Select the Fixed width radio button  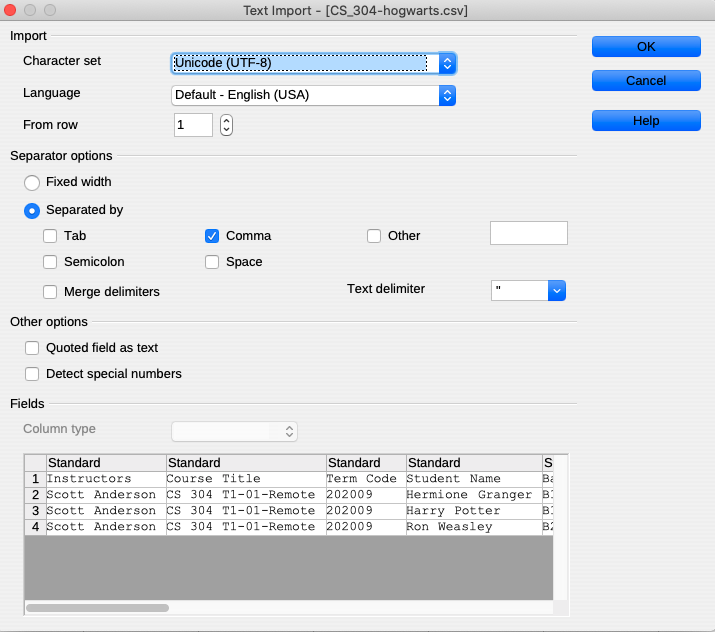pos(32,183)
